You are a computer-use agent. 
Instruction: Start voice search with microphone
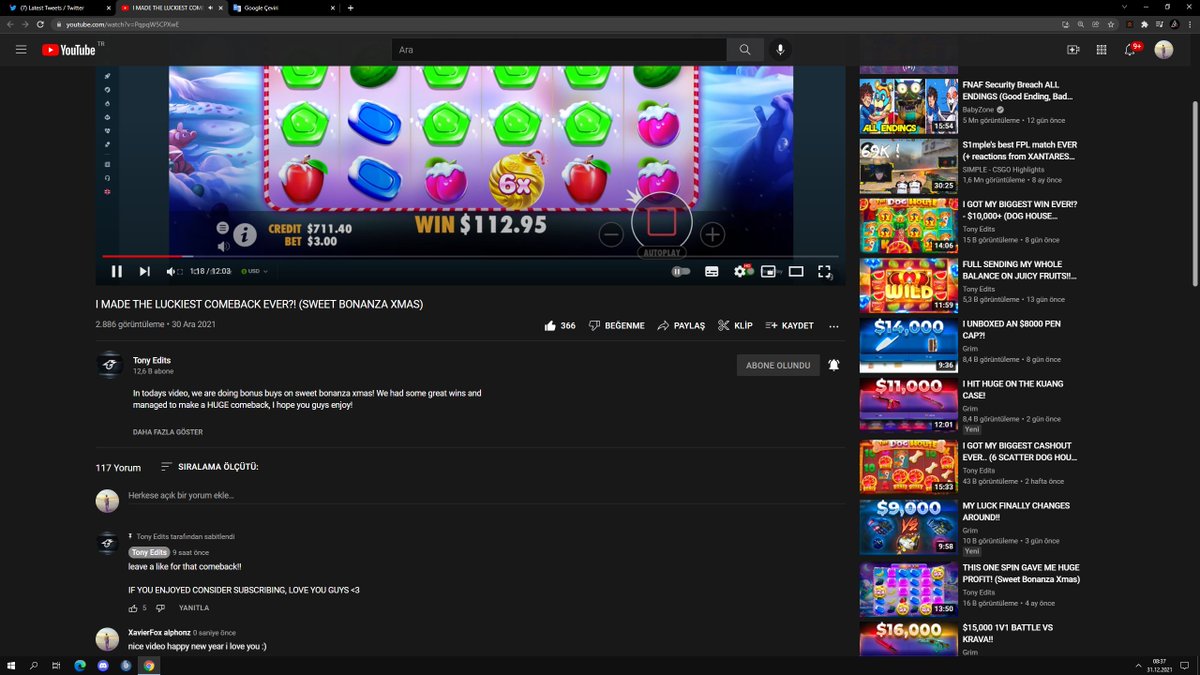pyautogui.click(x=781, y=49)
